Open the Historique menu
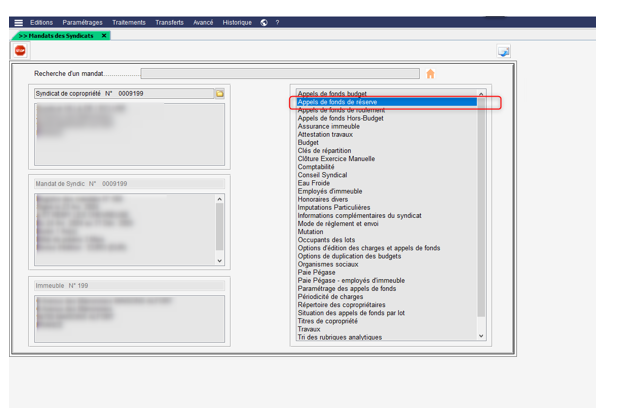 [x=237, y=22]
